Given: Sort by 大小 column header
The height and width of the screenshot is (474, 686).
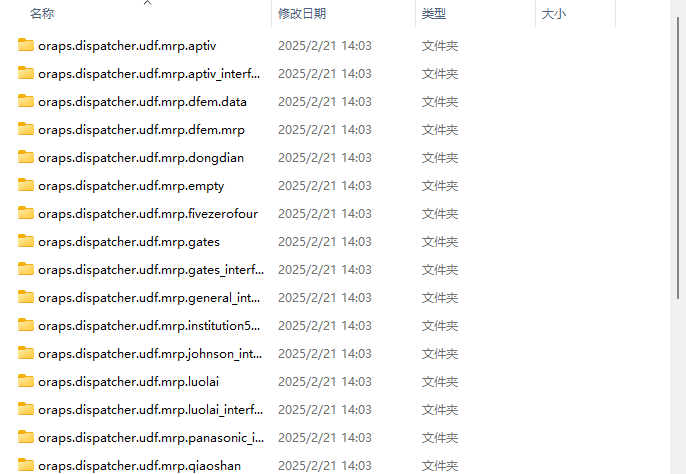Looking at the screenshot, I should click(x=553, y=14).
